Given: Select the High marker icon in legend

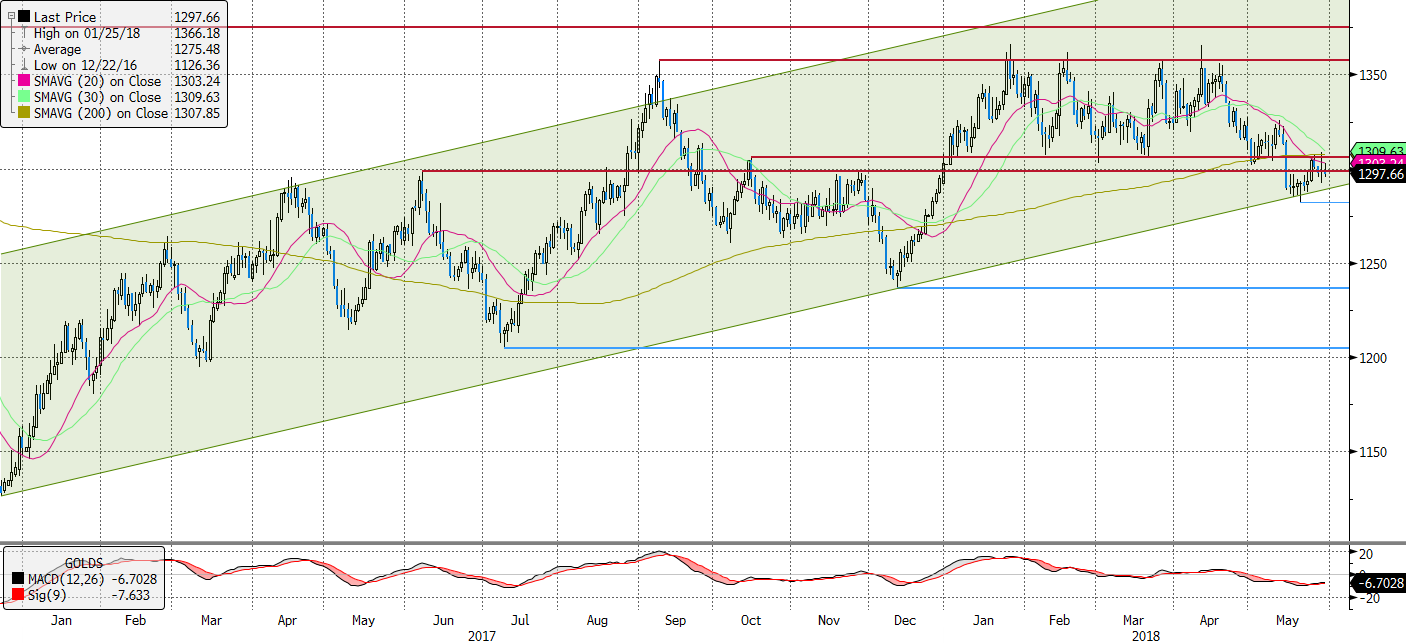Looking at the screenshot, I should click(x=24, y=33).
